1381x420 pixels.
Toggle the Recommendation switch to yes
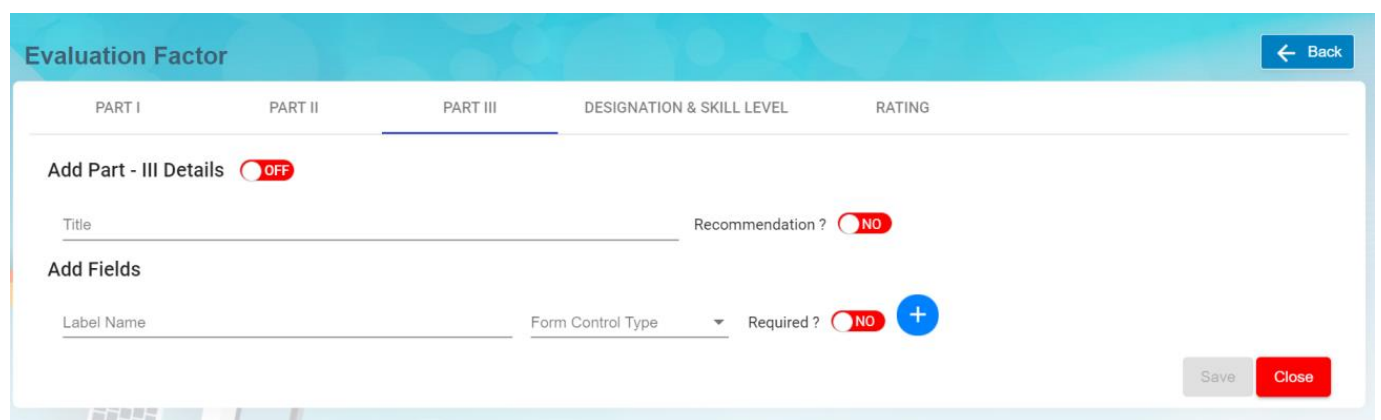(864, 224)
